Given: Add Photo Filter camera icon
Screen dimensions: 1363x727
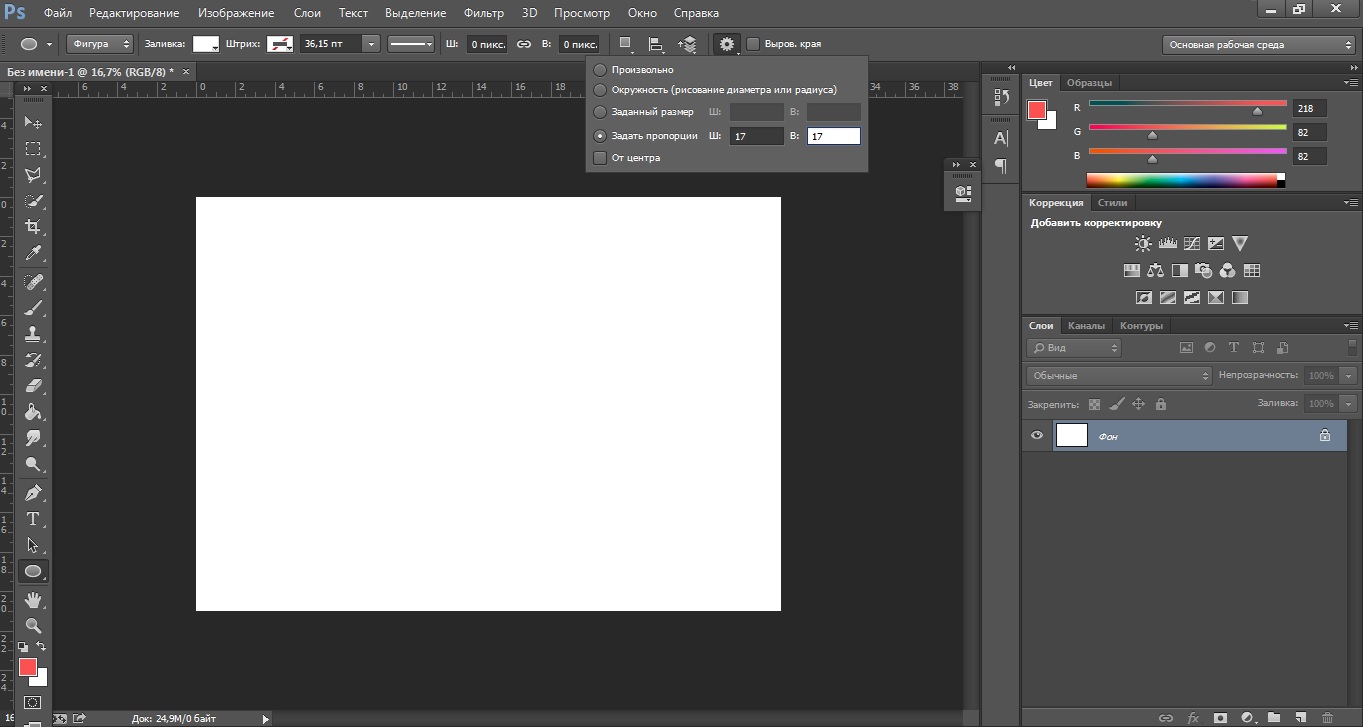Looking at the screenshot, I should coord(1204,270).
